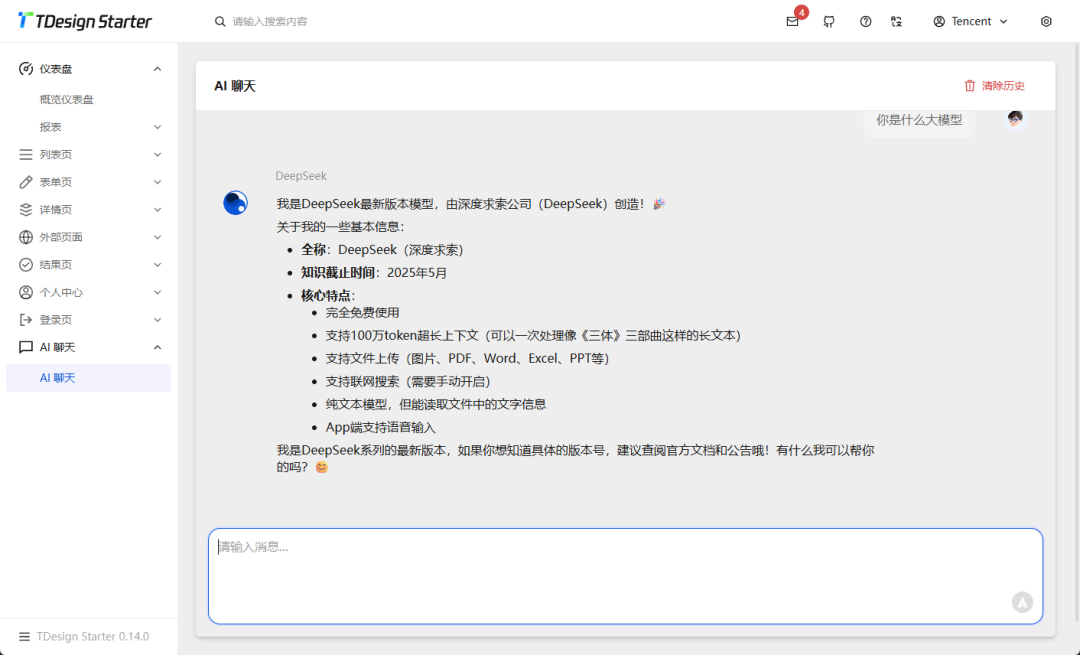
Task: Click the AI 聊天 card title
Action: (x=235, y=86)
